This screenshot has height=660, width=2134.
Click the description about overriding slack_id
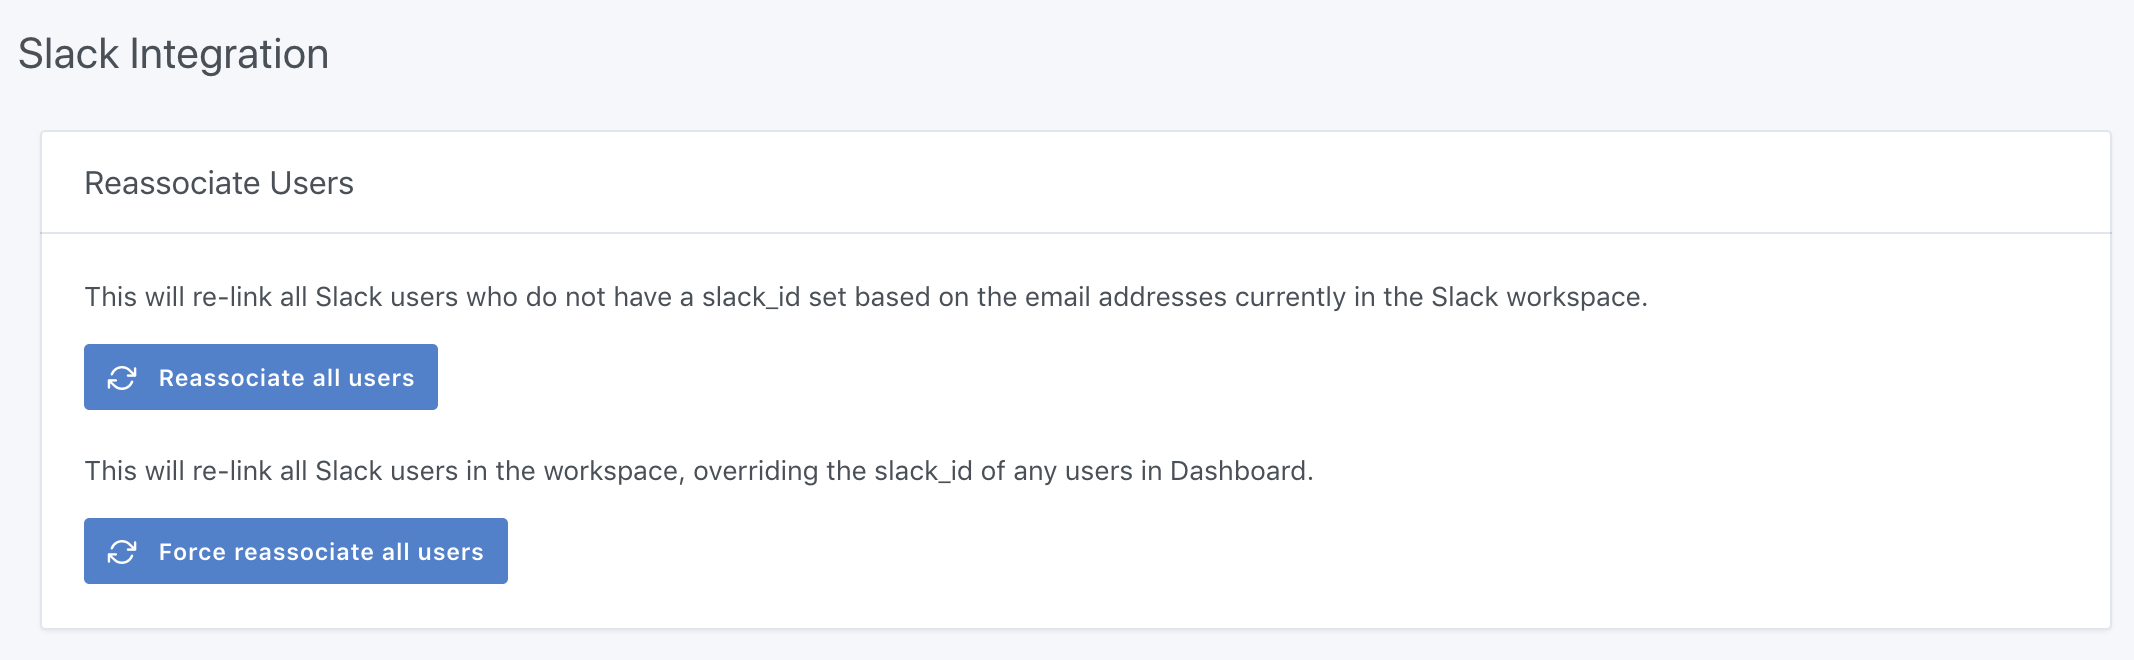click(698, 471)
